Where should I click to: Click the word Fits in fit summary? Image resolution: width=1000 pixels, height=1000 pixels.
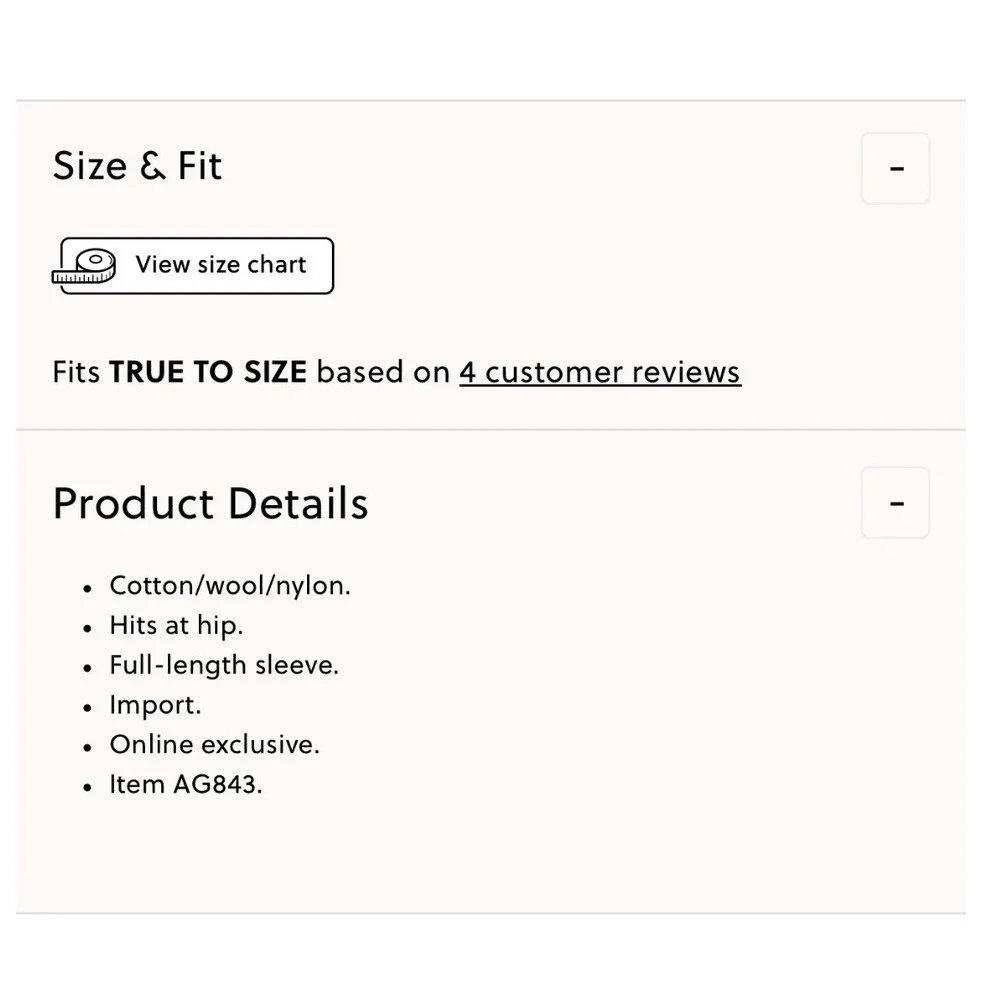(76, 372)
